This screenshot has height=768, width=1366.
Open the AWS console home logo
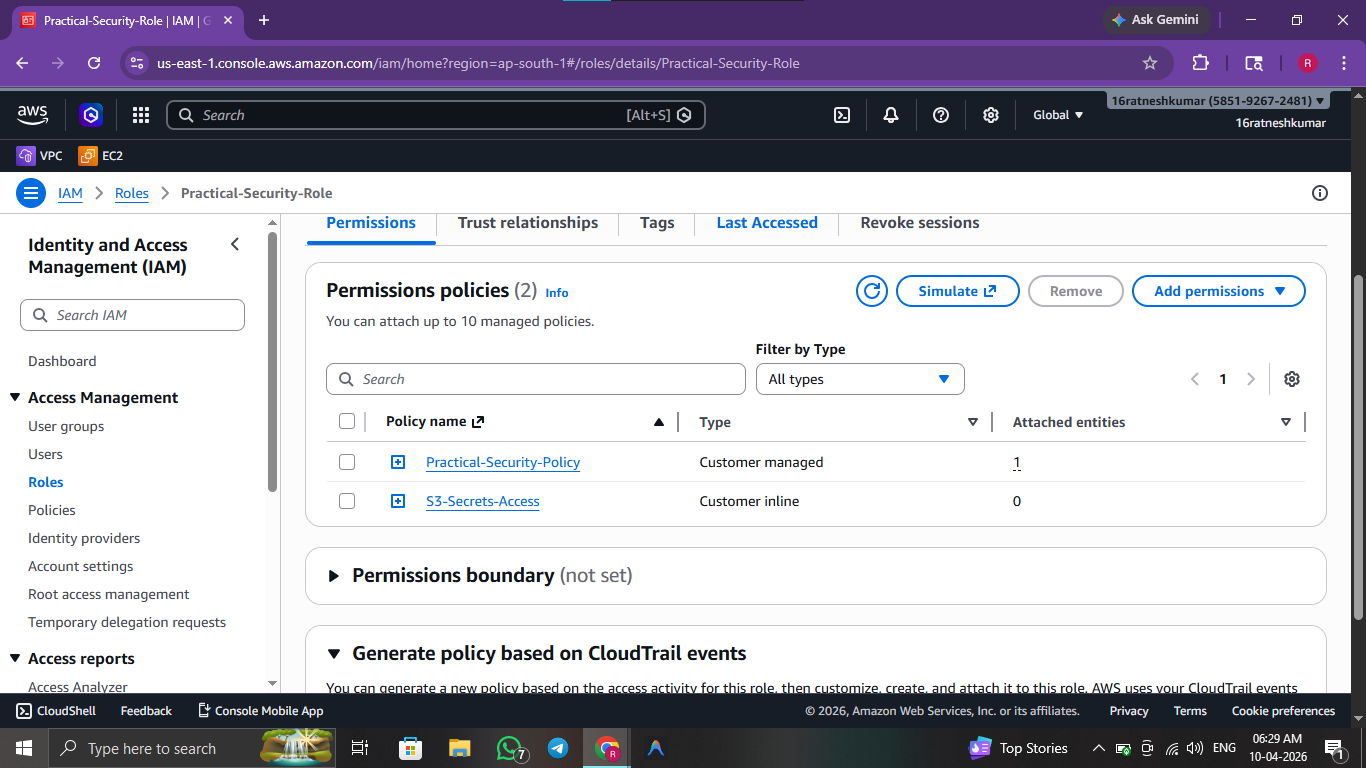pyautogui.click(x=32, y=115)
